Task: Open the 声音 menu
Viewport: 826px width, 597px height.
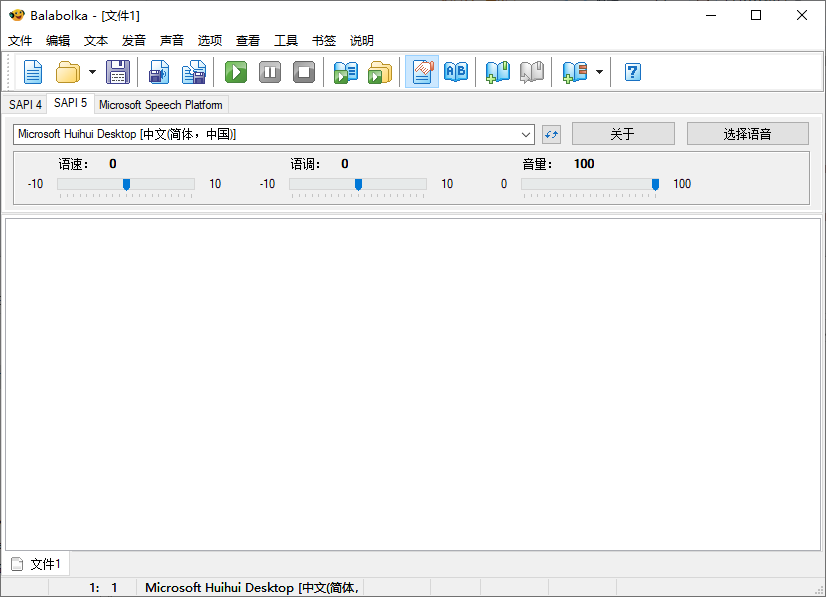Action: (172, 41)
